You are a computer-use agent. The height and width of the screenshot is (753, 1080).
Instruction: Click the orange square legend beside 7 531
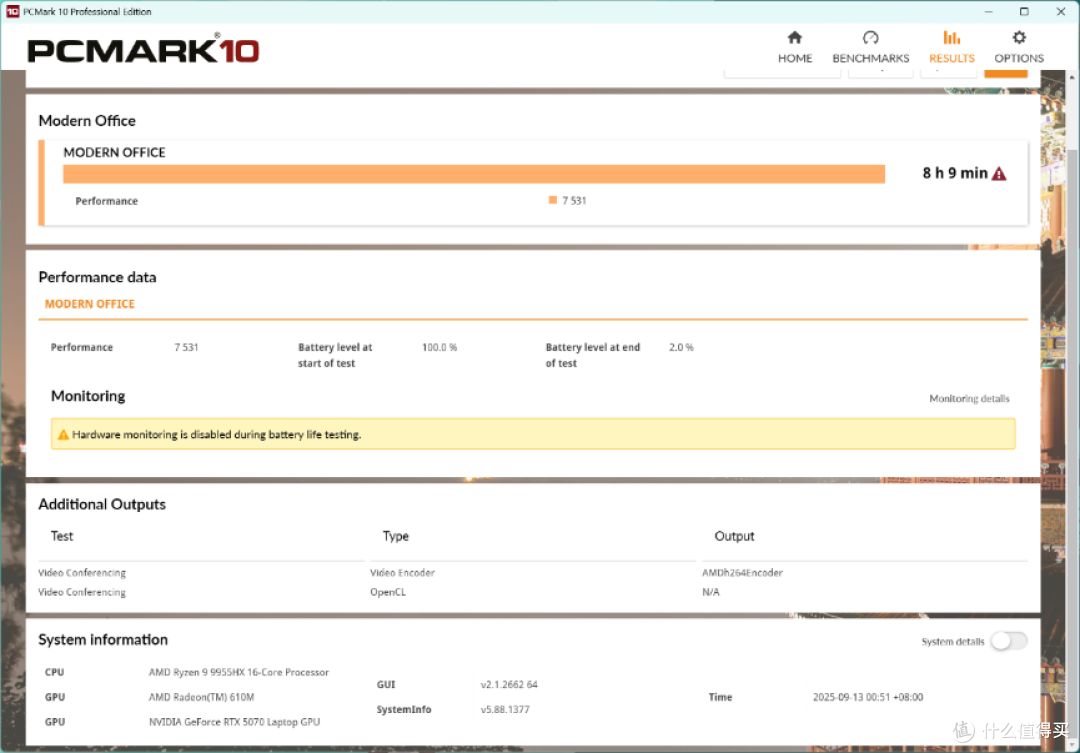click(x=552, y=200)
